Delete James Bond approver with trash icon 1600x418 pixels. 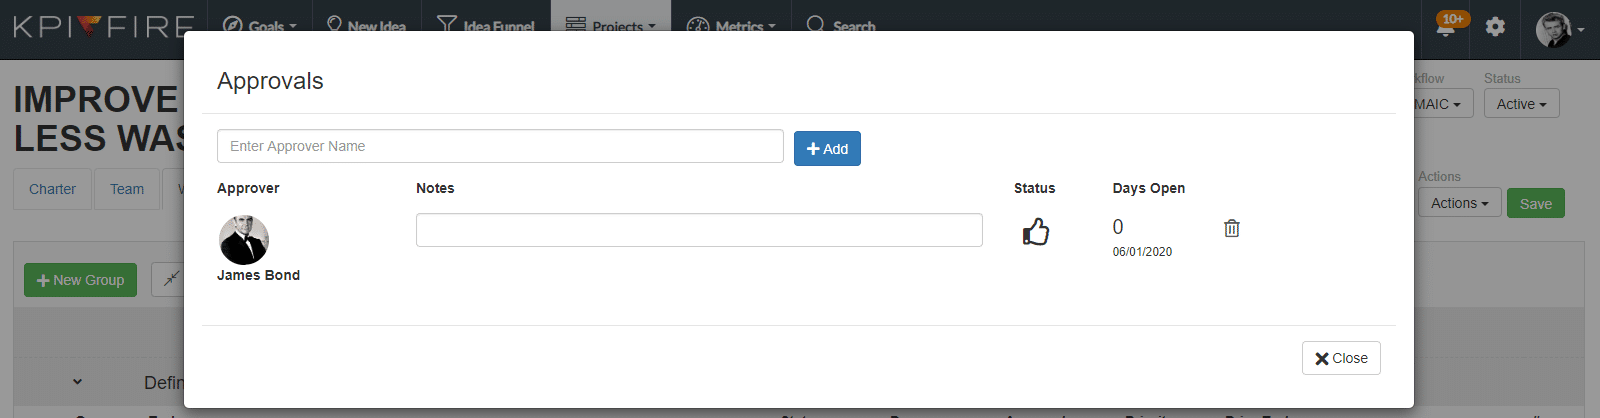pyautogui.click(x=1232, y=228)
